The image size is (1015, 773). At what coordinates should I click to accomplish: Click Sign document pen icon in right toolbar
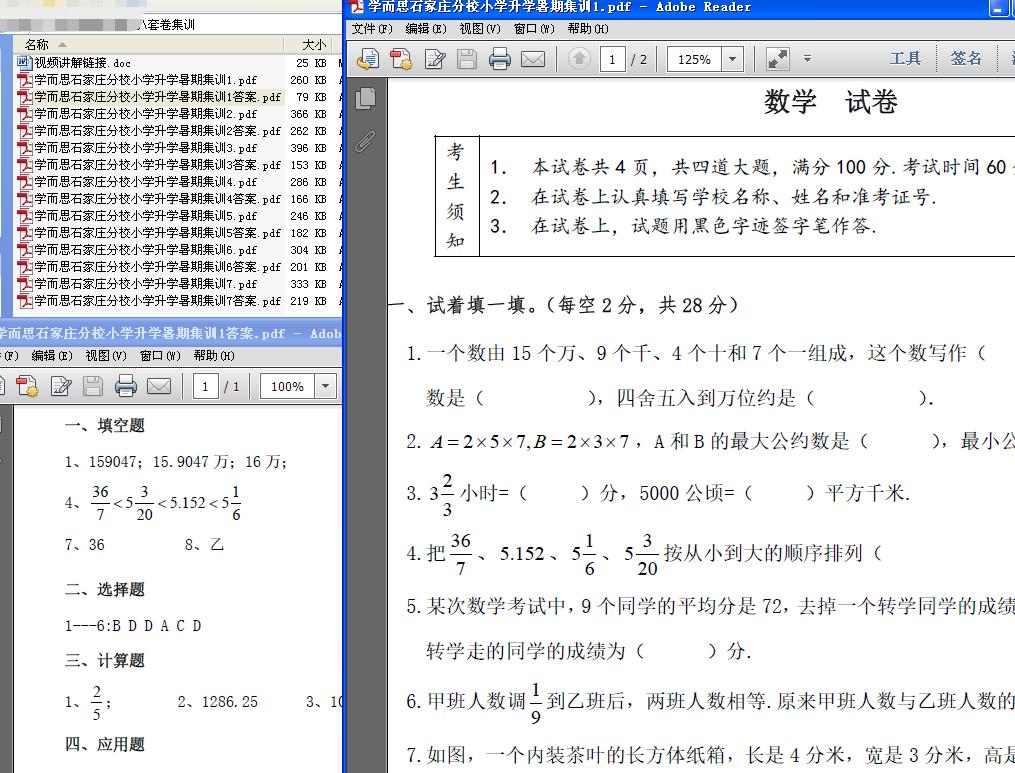tap(434, 59)
